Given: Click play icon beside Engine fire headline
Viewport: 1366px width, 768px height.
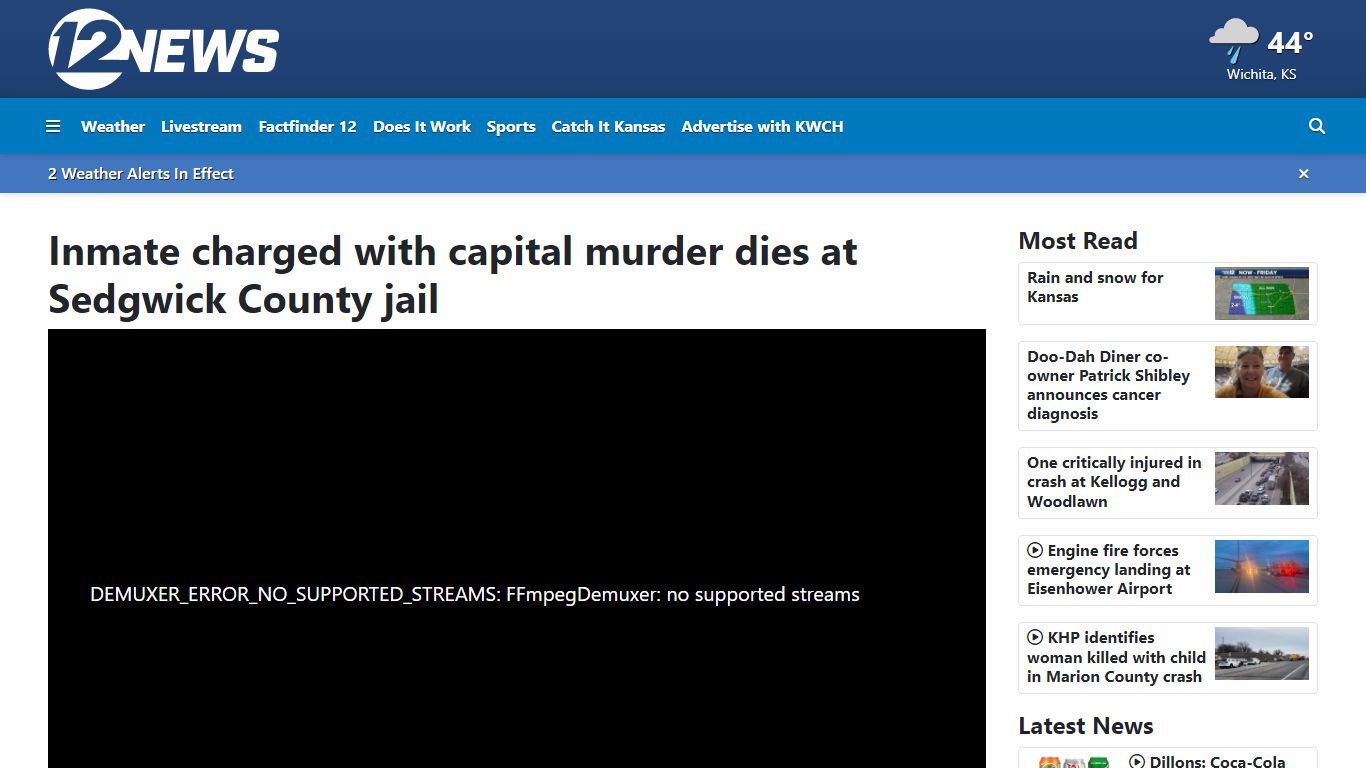Looking at the screenshot, I should (1035, 550).
